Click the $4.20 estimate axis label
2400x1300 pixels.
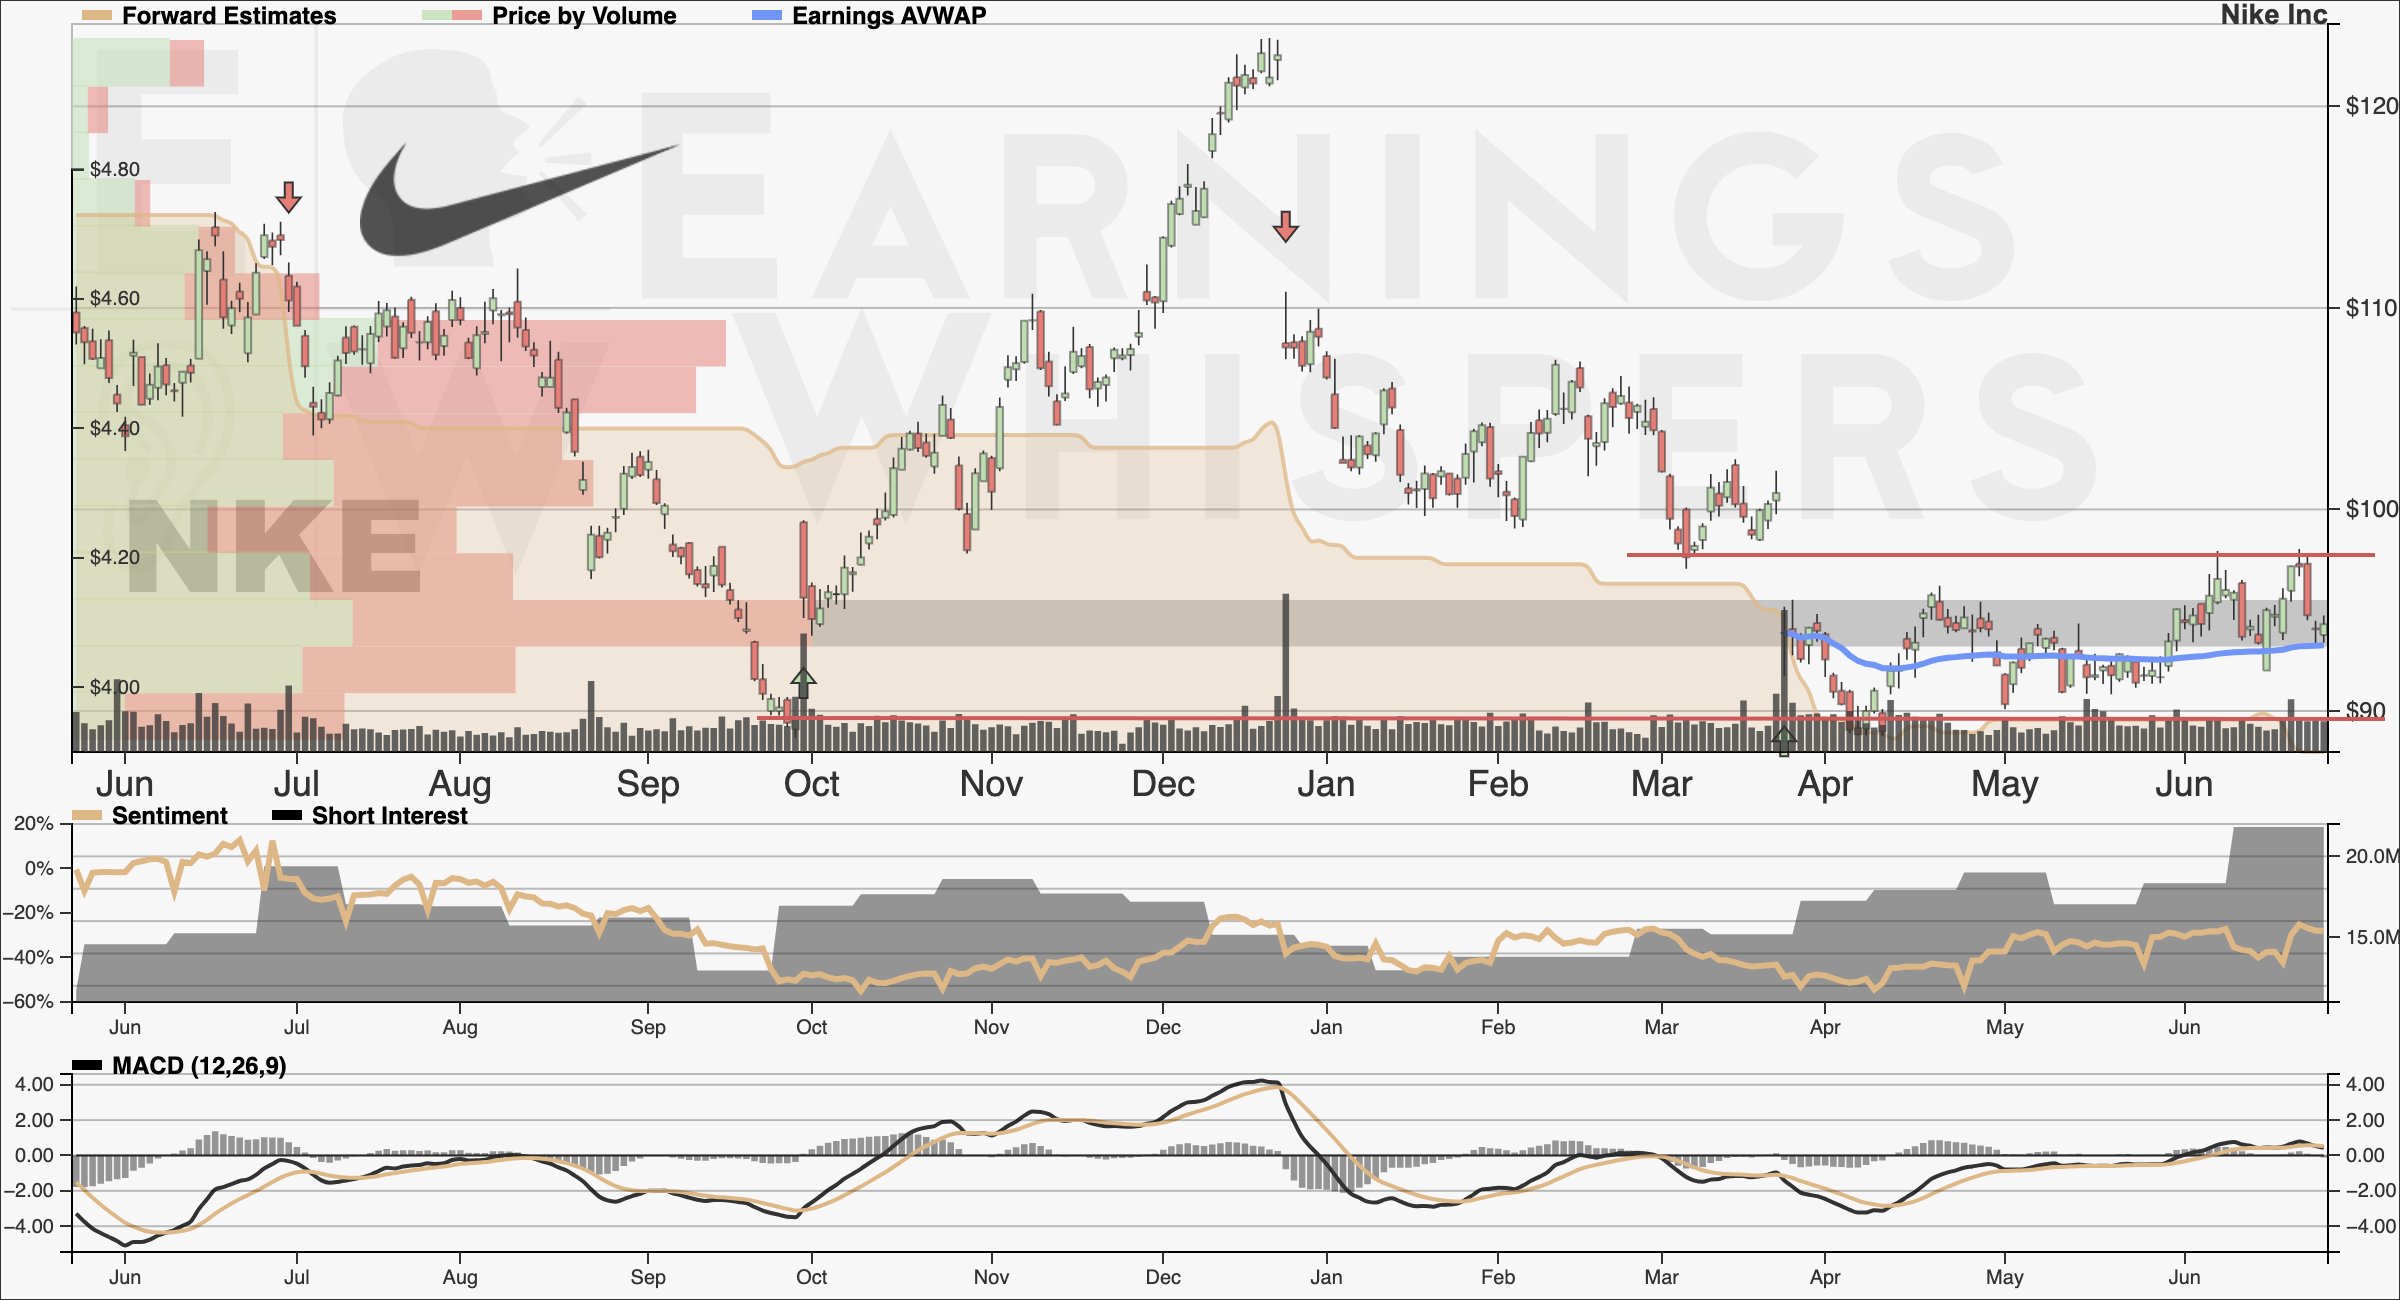click(x=115, y=557)
